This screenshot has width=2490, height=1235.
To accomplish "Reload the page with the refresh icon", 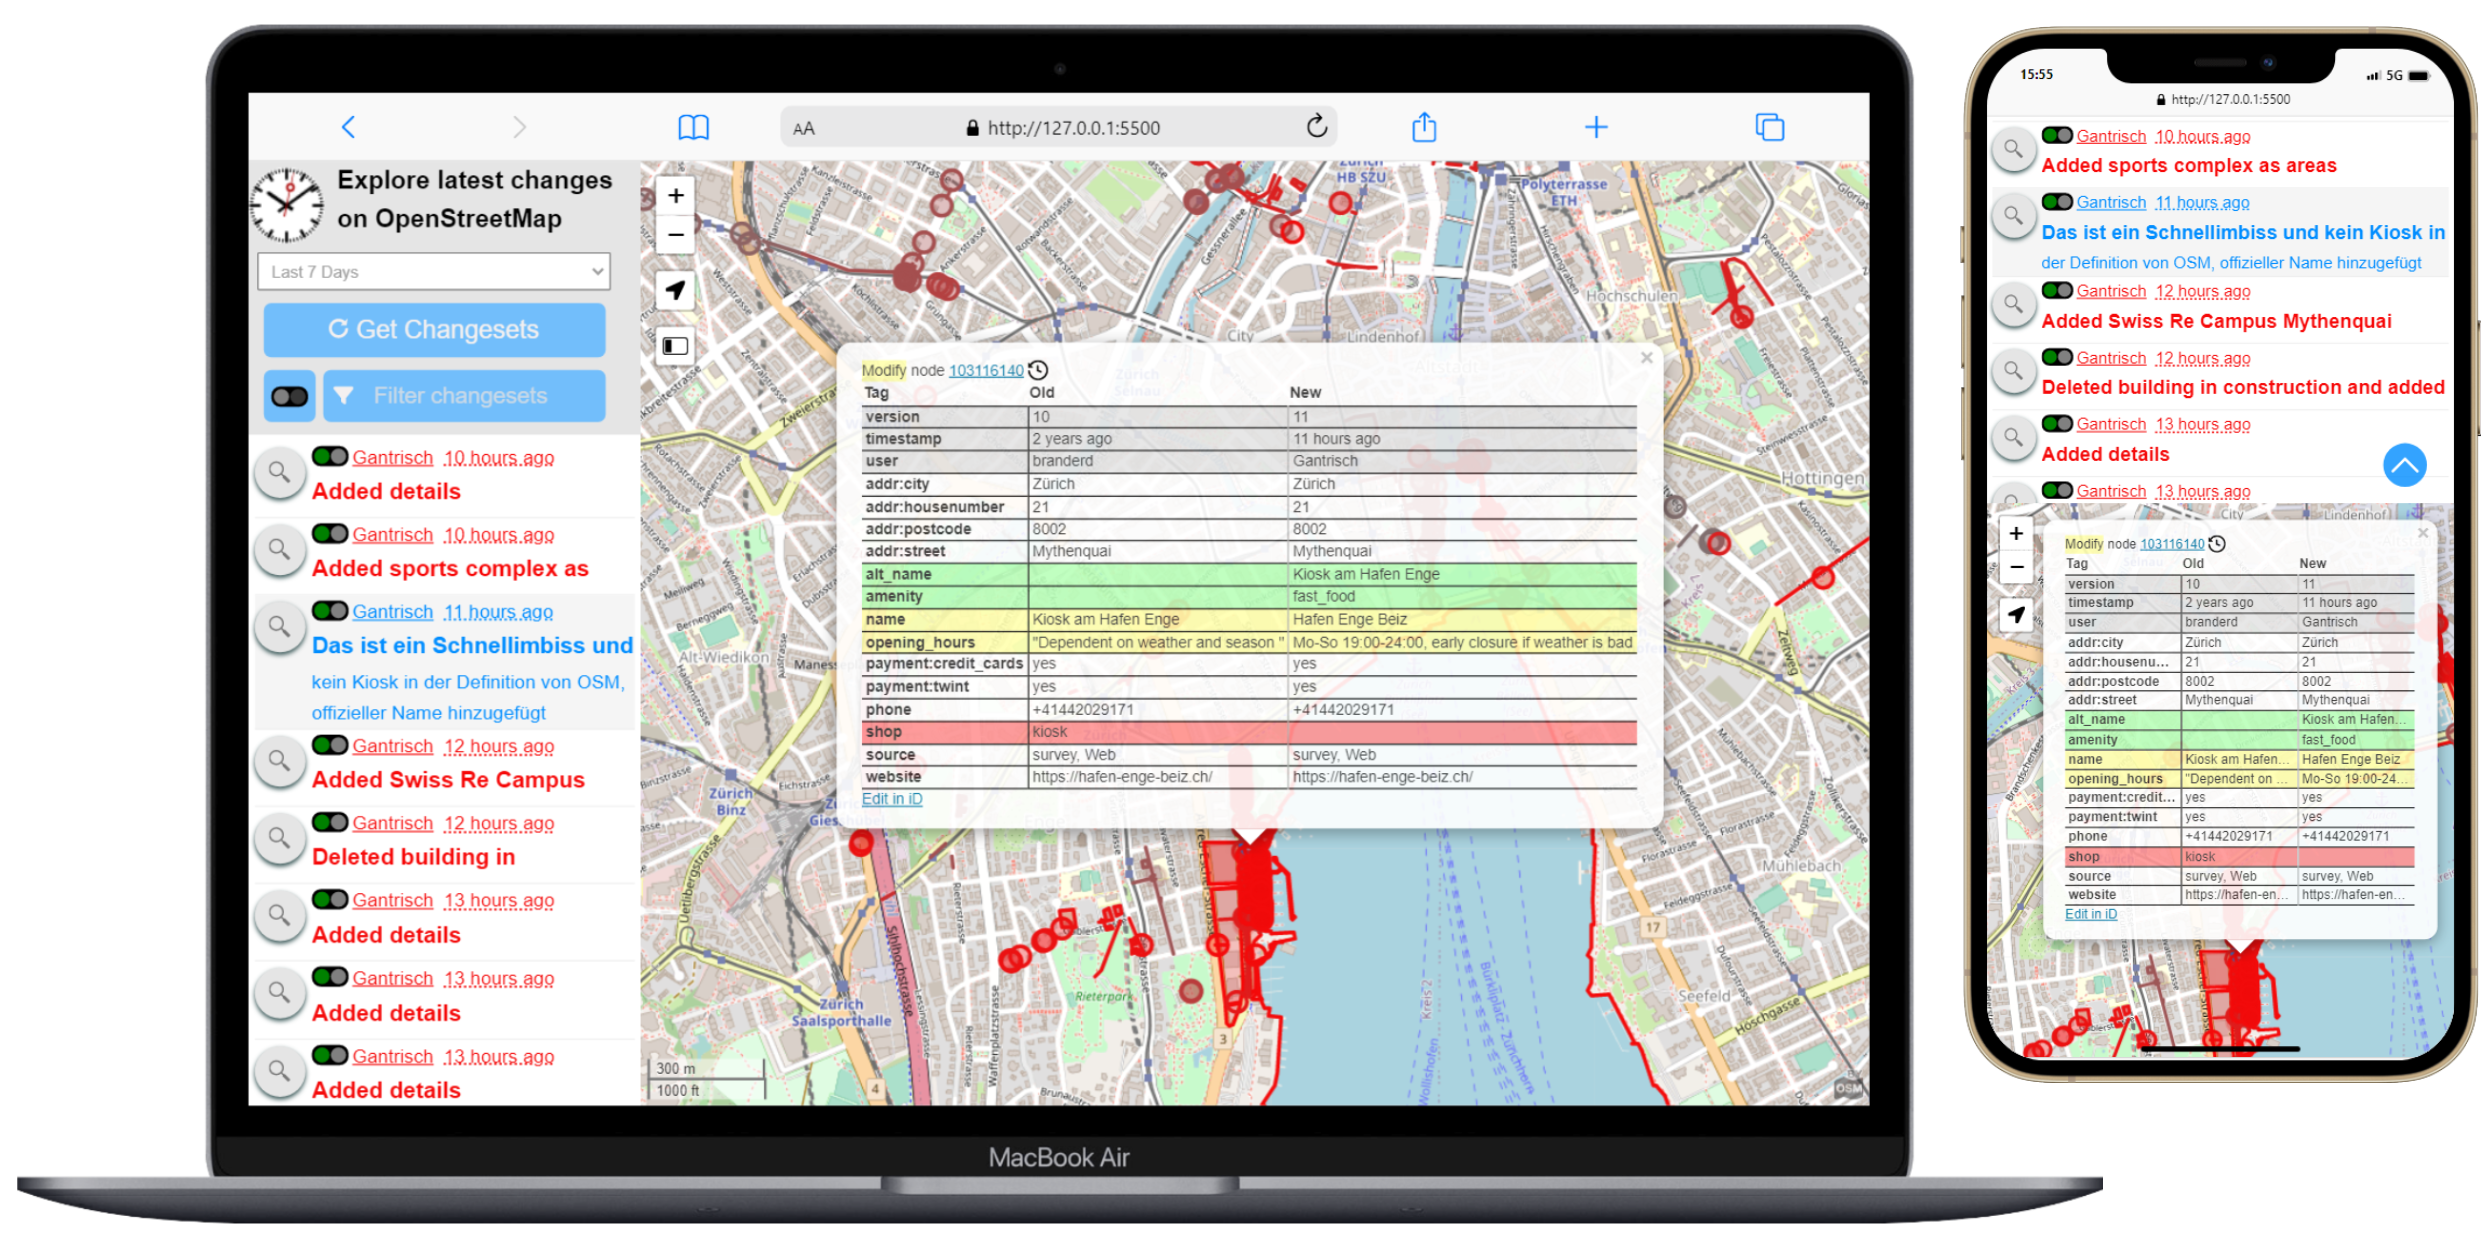I will tap(1316, 126).
